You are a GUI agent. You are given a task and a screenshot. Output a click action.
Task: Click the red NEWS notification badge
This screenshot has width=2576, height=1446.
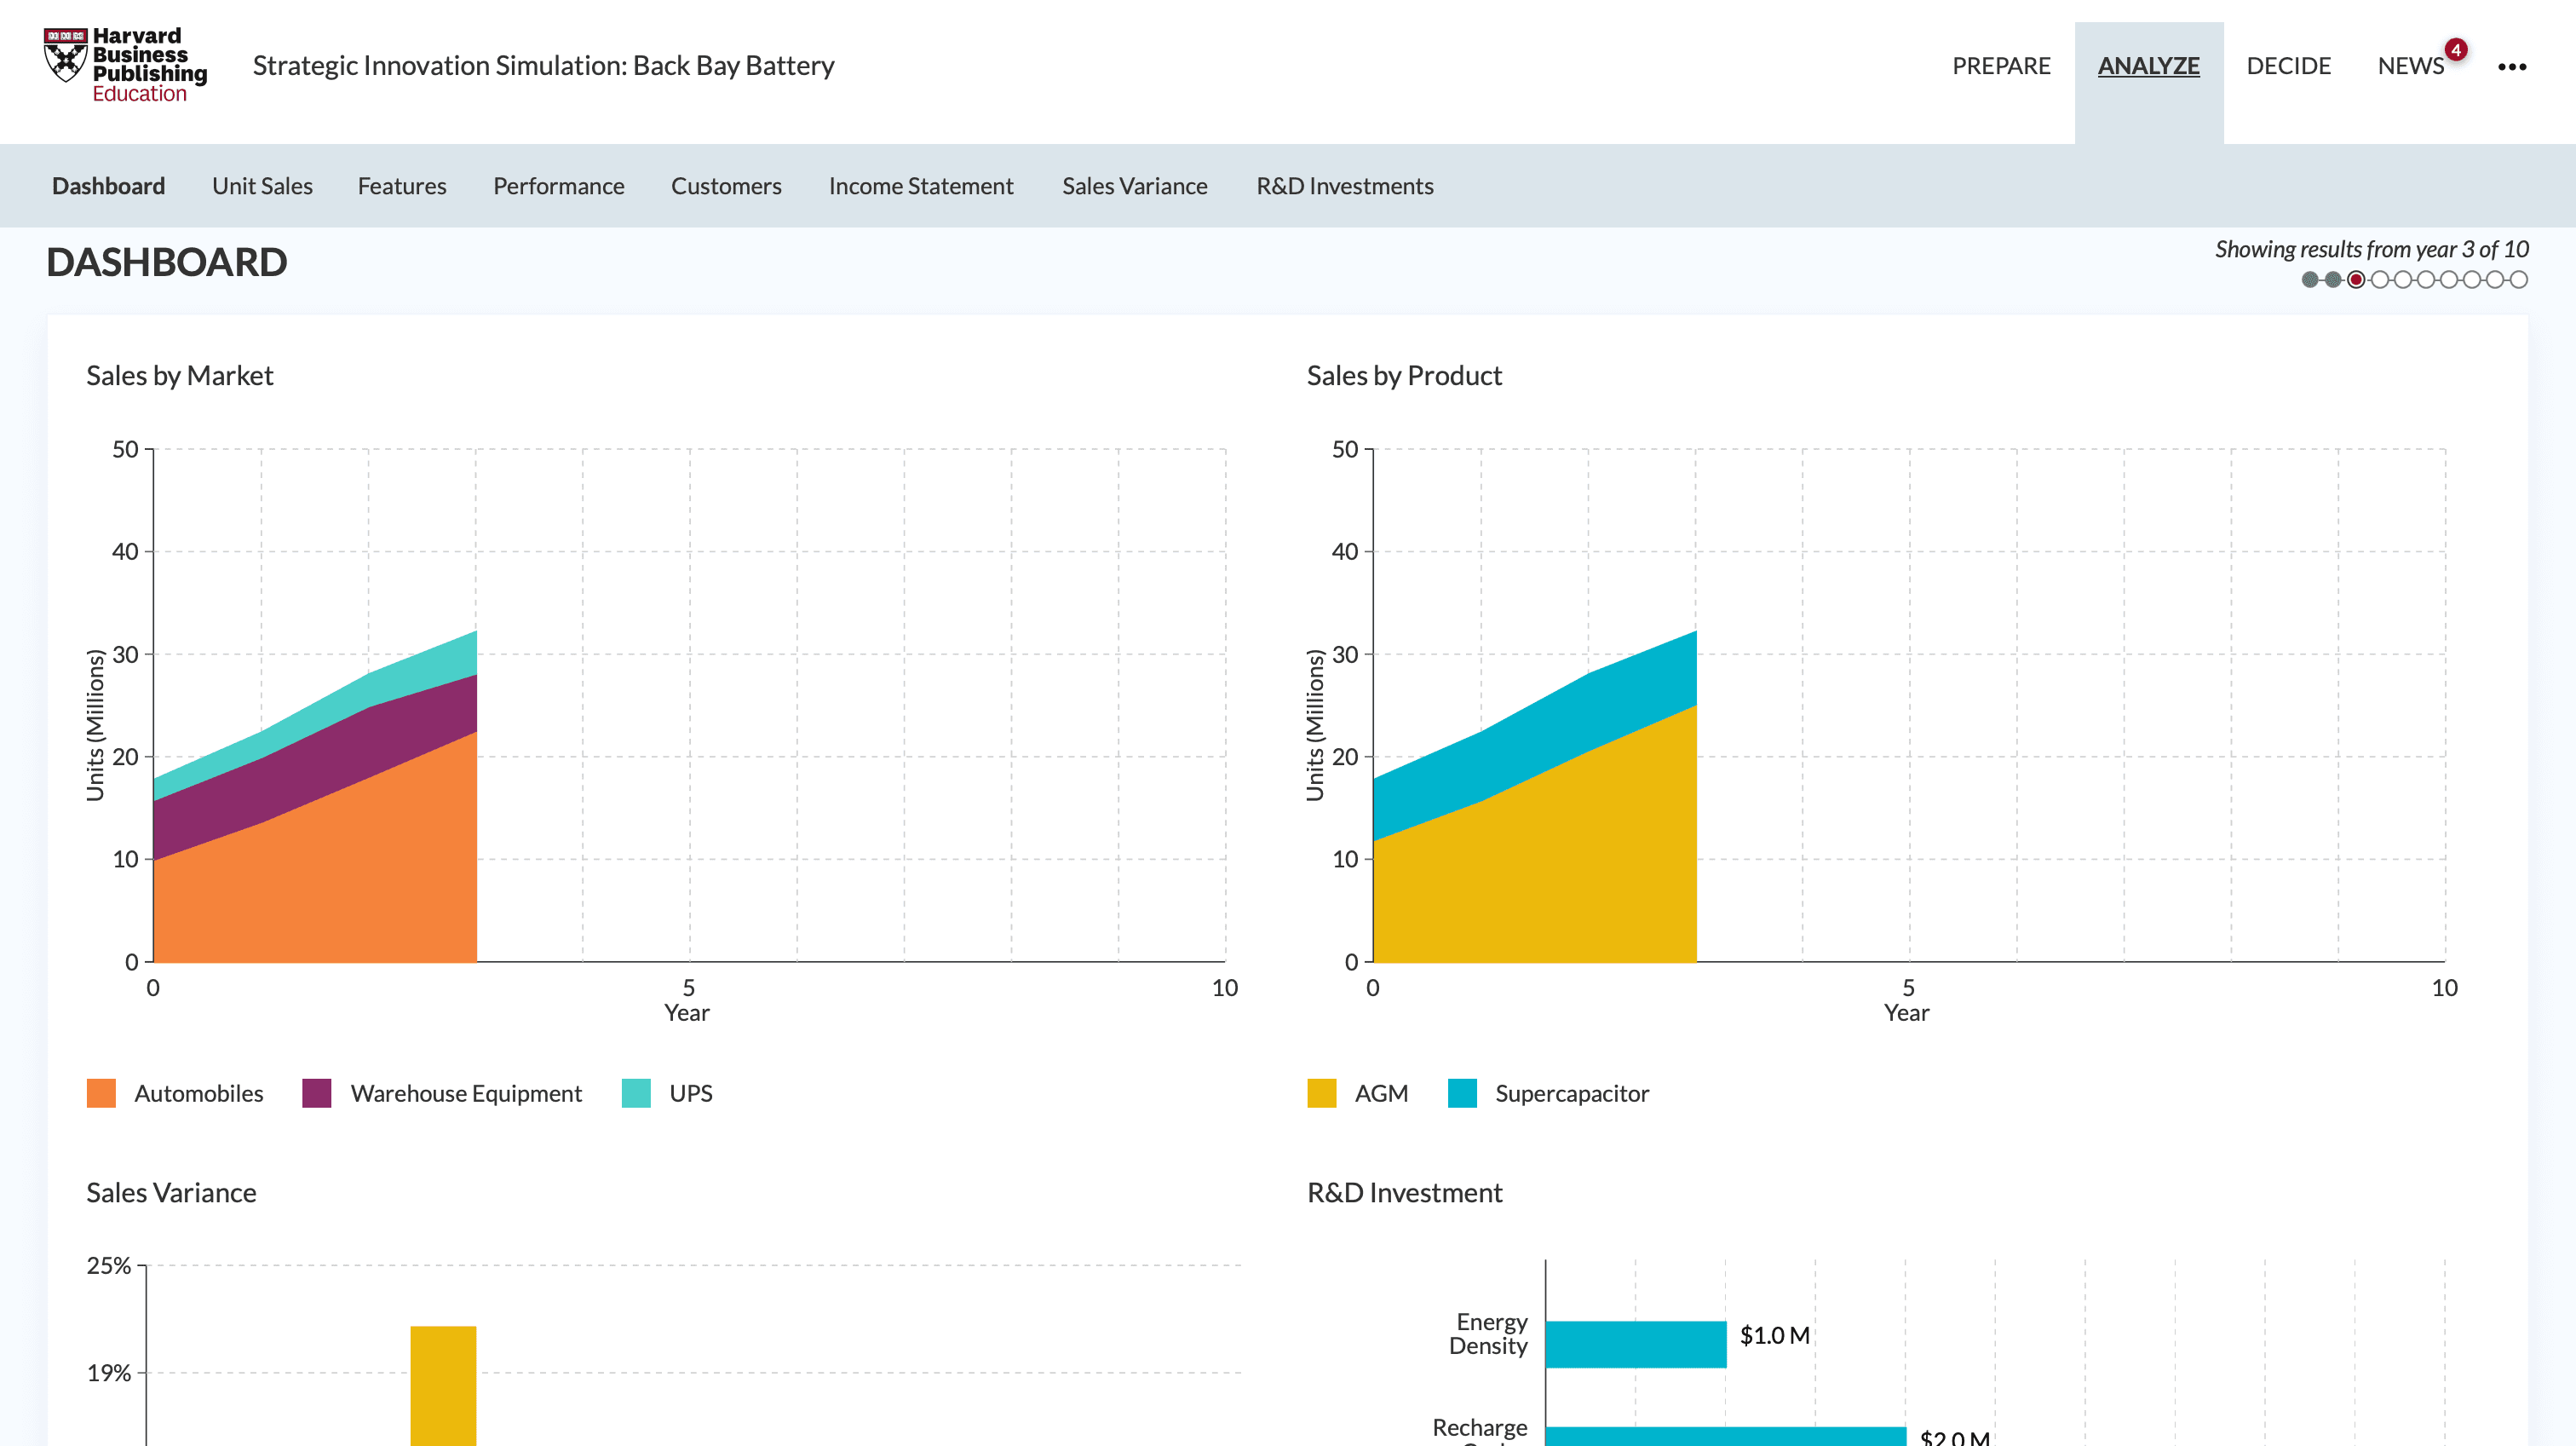2455,49
